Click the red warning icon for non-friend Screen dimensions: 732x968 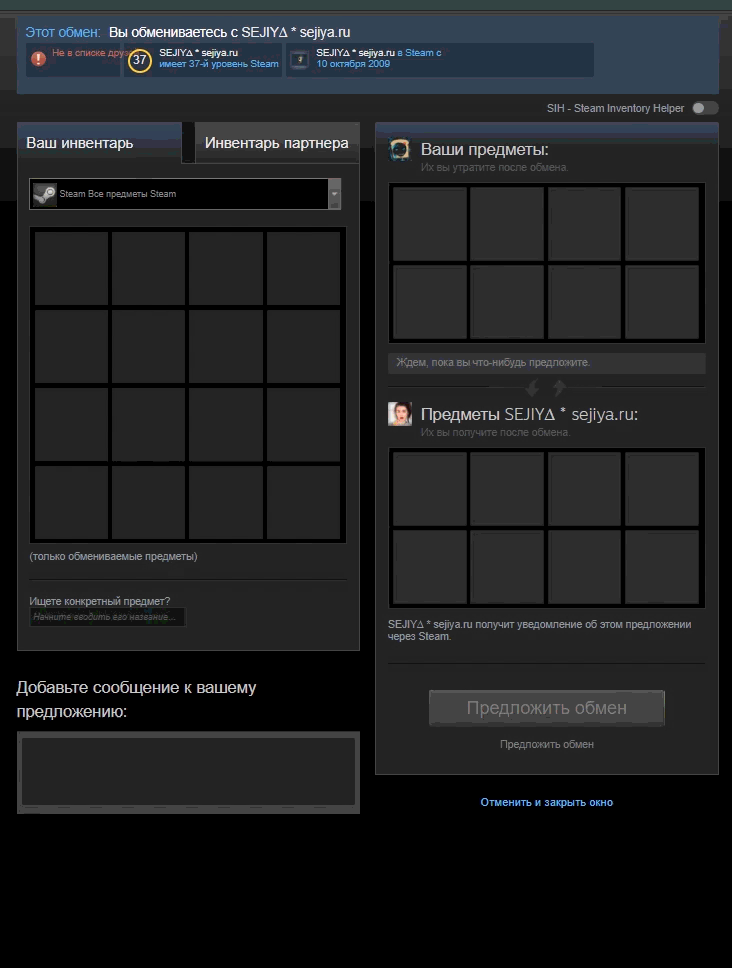[x=38, y=59]
